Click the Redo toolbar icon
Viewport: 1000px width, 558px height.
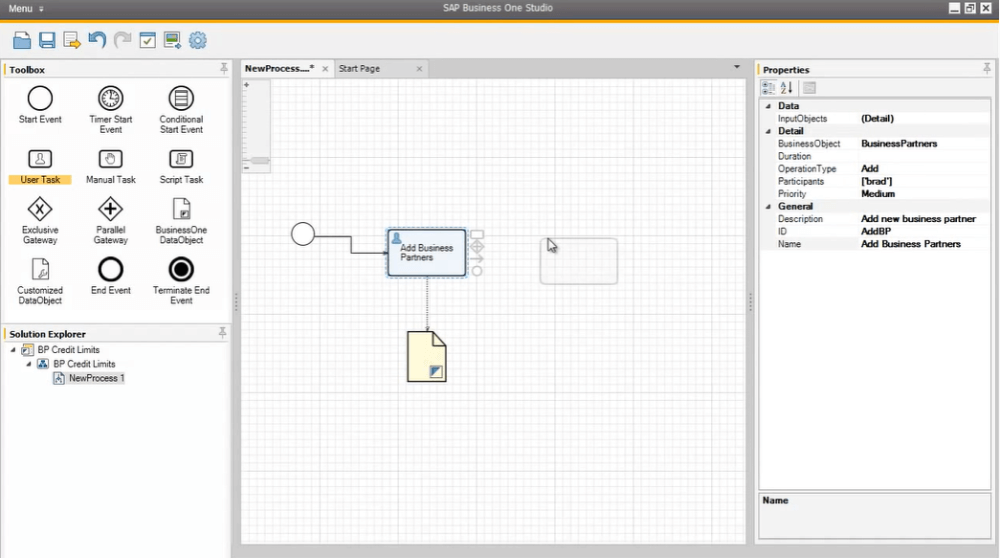tap(122, 40)
